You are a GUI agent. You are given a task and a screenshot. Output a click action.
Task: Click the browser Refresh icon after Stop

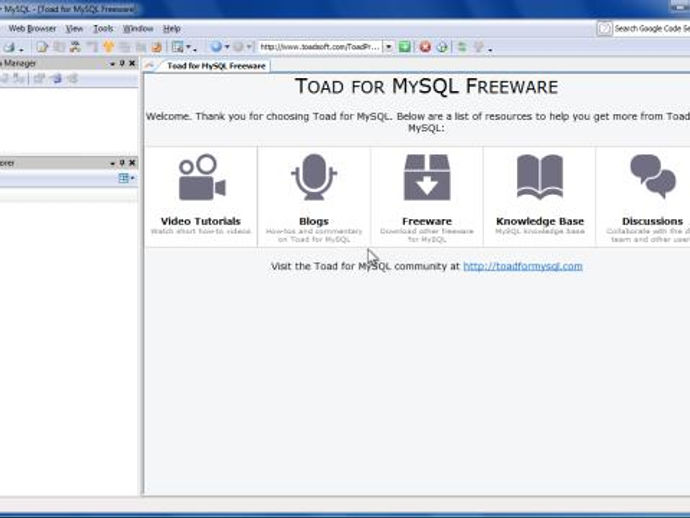point(442,47)
